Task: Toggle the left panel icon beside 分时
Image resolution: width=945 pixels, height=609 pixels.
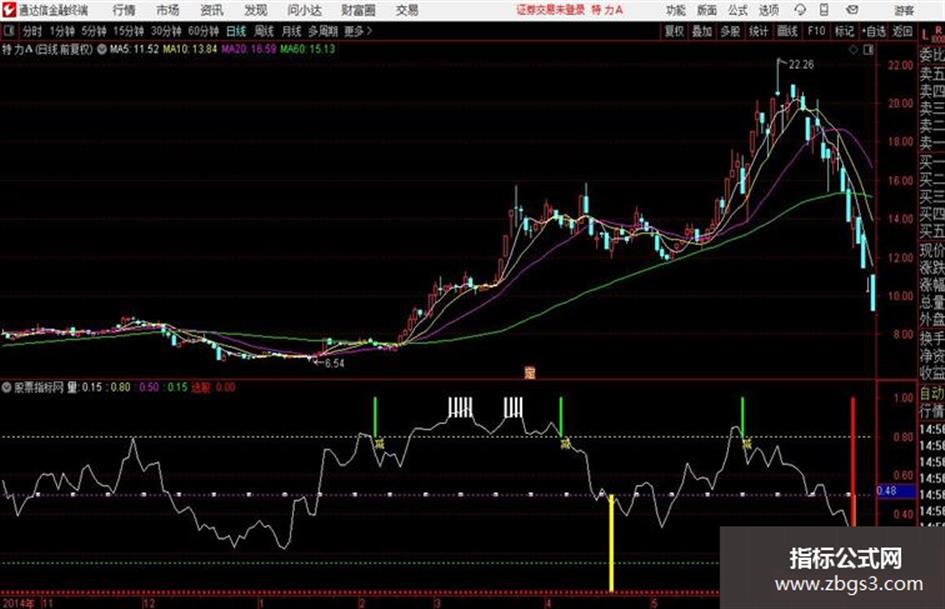Action: pyautogui.click(x=8, y=31)
